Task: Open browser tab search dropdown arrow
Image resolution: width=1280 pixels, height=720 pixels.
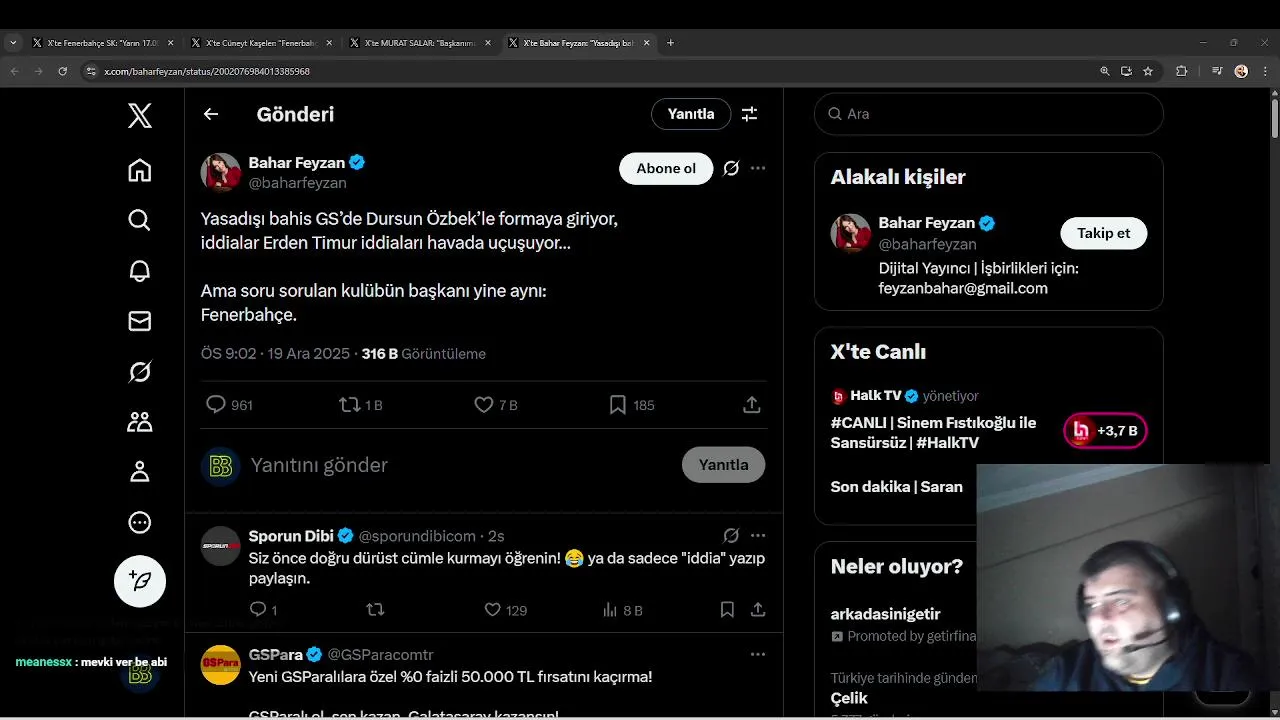Action: coord(13,43)
